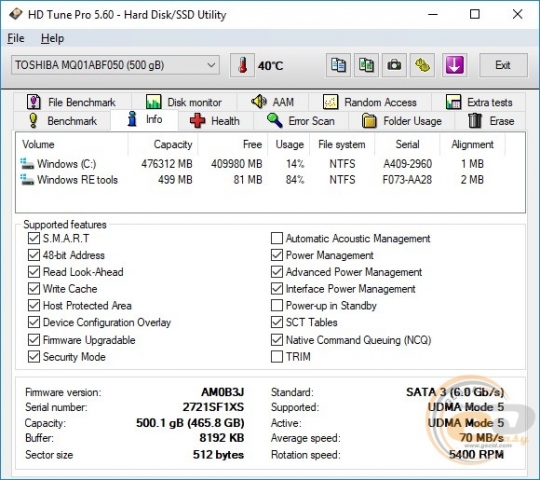Toggle the Host Protected Area checkbox
Viewport: 540px width, 480px height.
pyautogui.click(x=33, y=305)
